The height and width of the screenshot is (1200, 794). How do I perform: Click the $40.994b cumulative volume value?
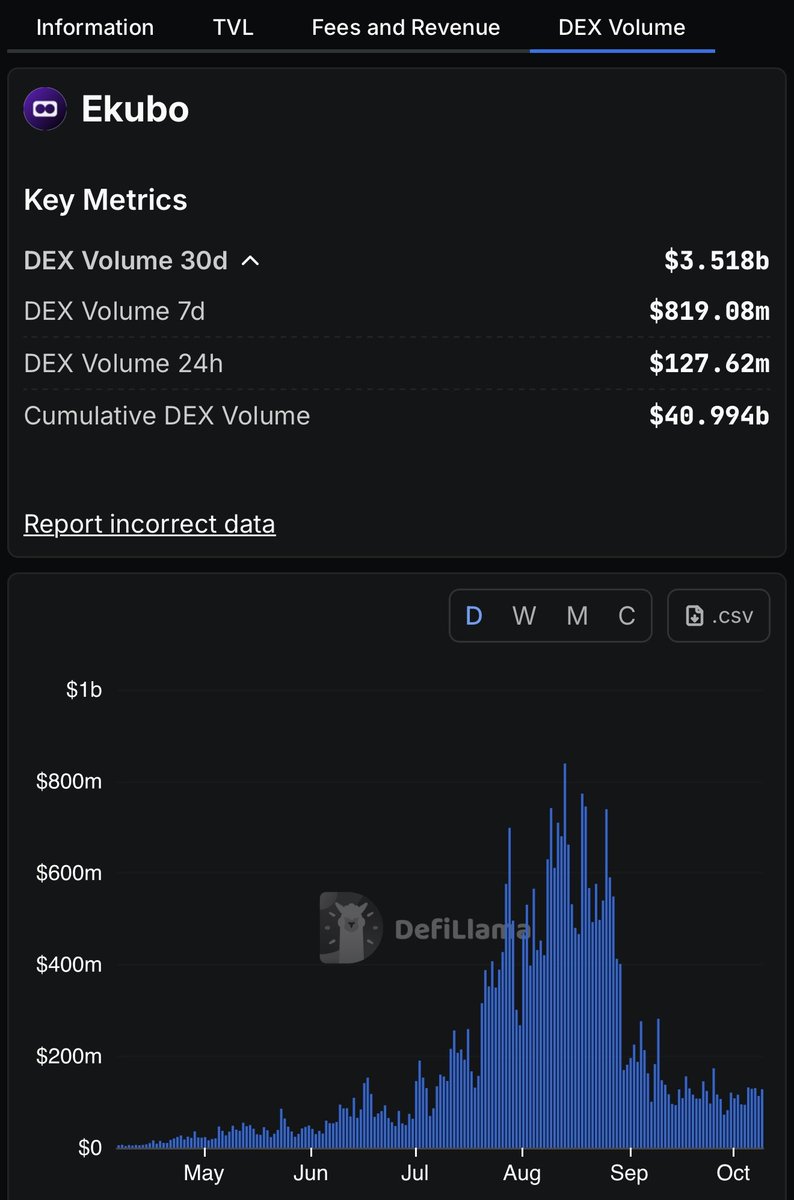(x=710, y=415)
